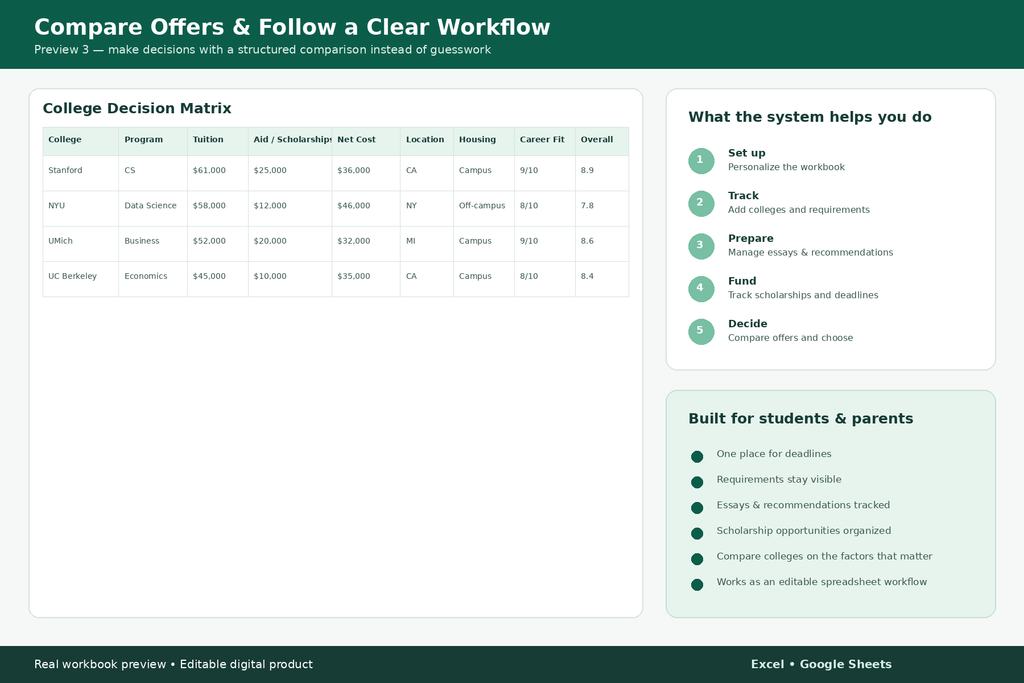Click What the system helps you do heading
Viewport: 1024px width, 683px height.
pyautogui.click(x=810, y=117)
